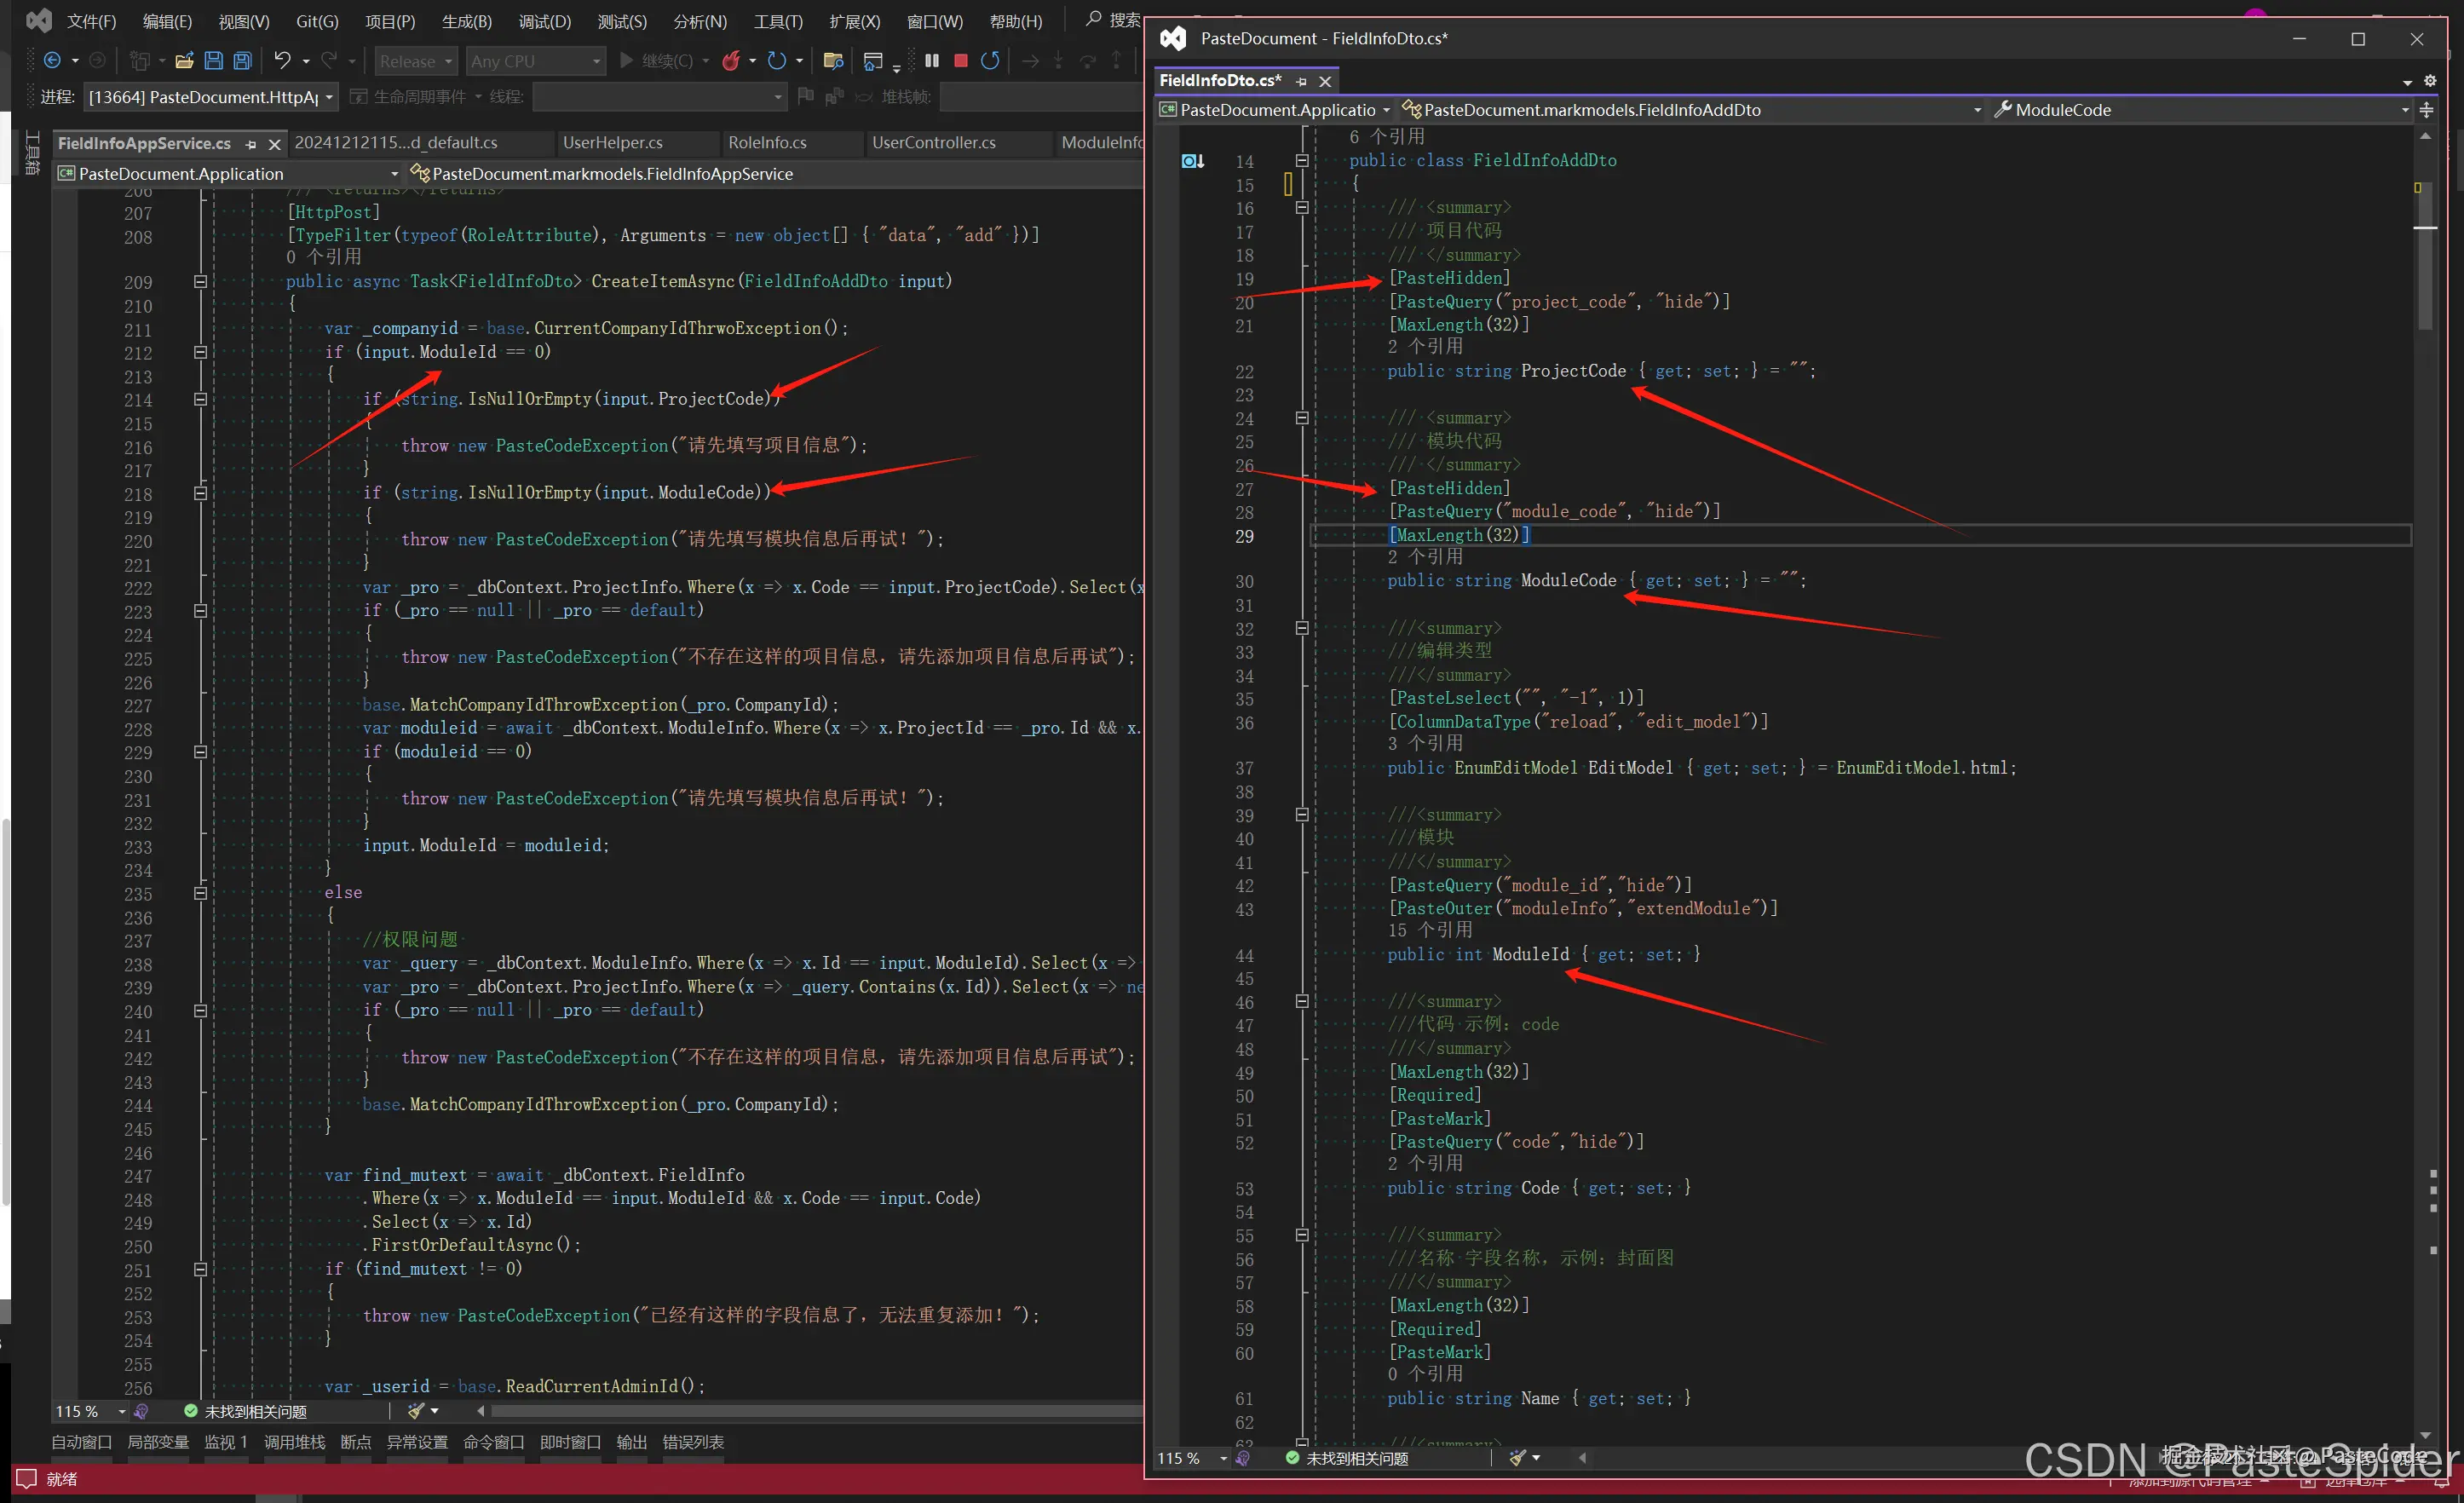Click the Hot Reload flame icon

tap(731, 61)
